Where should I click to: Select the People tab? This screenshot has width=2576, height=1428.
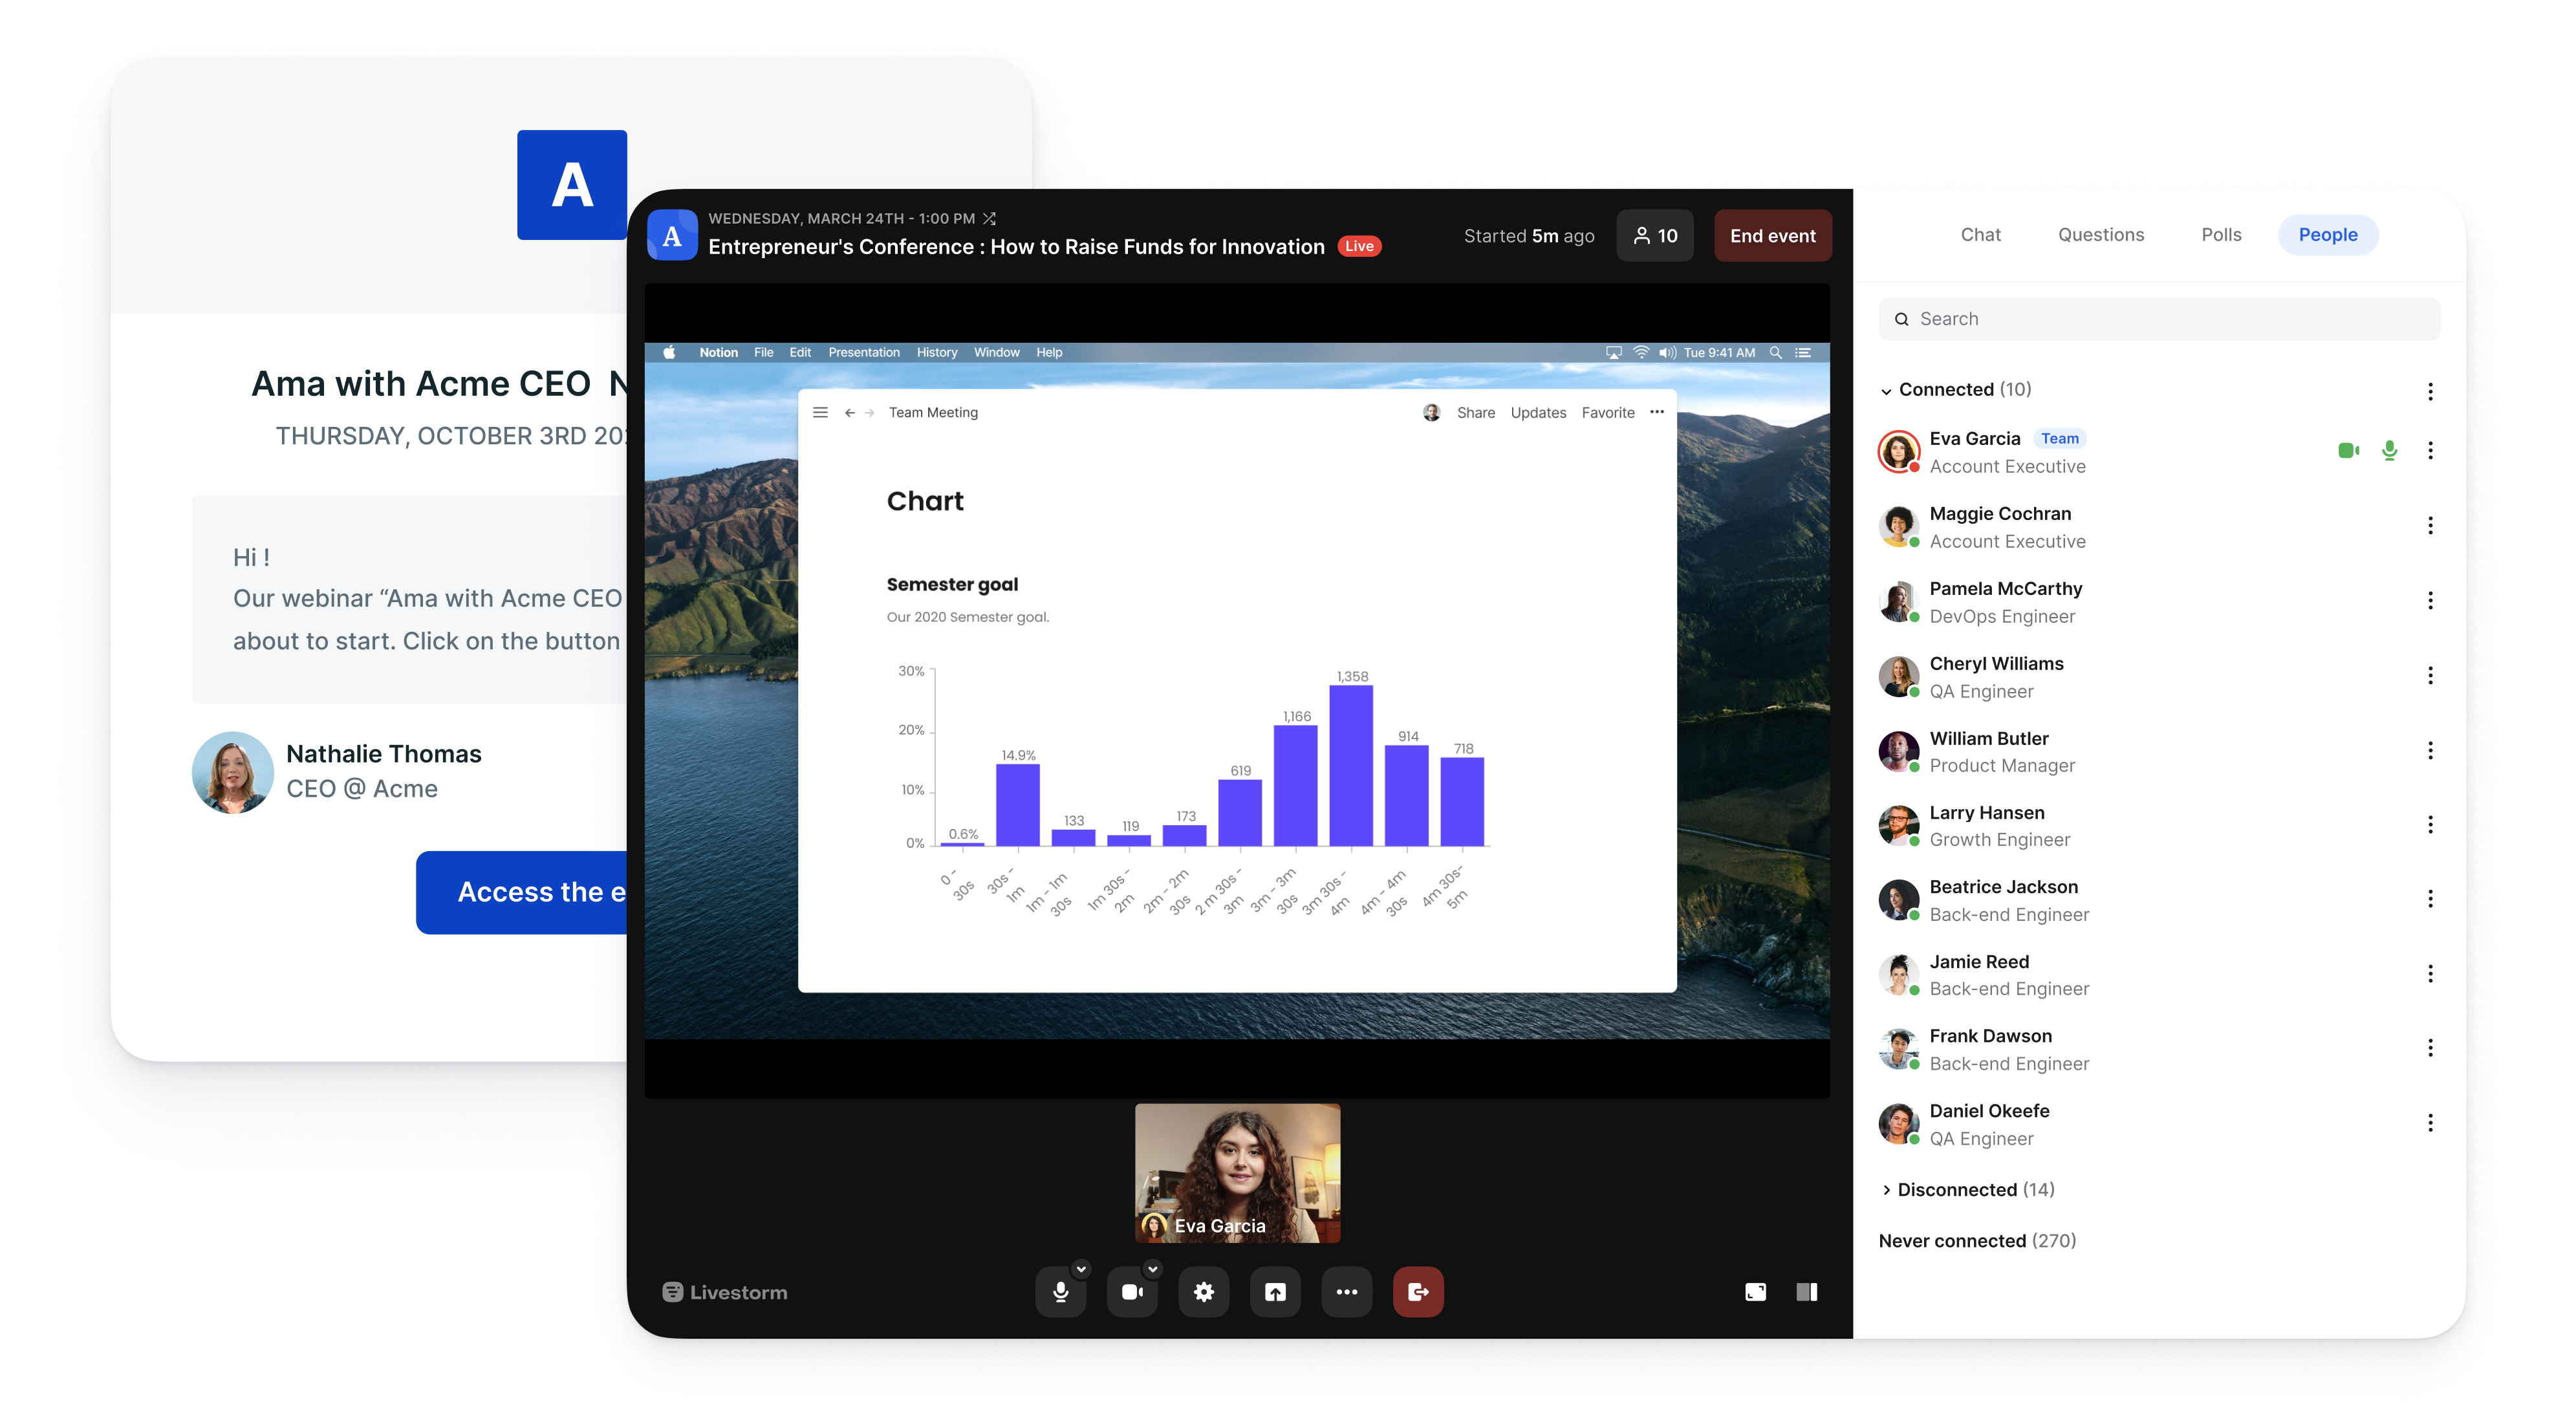(x=2328, y=235)
